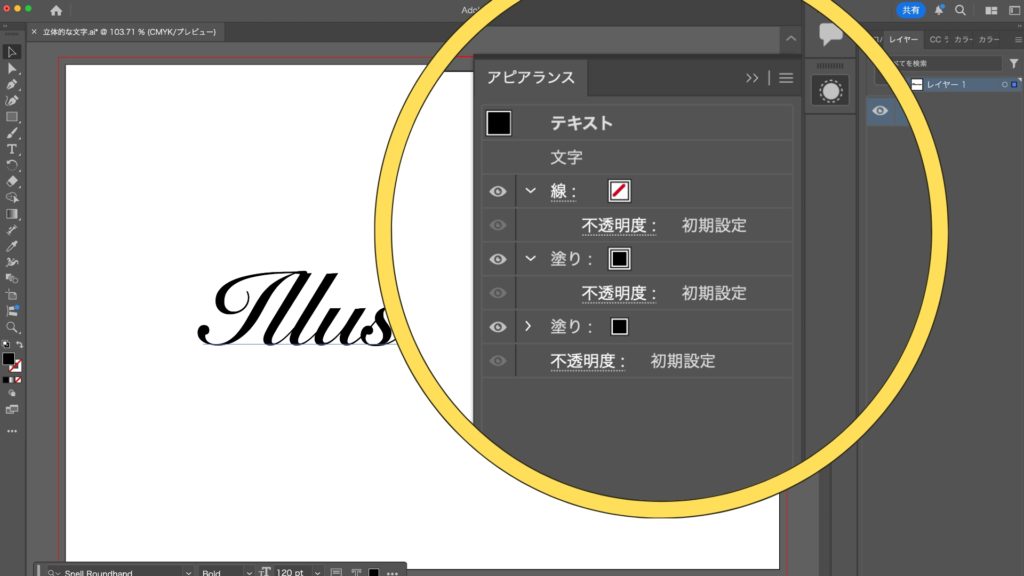This screenshot has width=1024, height=576.
Task: Select the Direct Selection tool
Action: tap(12, 68)
